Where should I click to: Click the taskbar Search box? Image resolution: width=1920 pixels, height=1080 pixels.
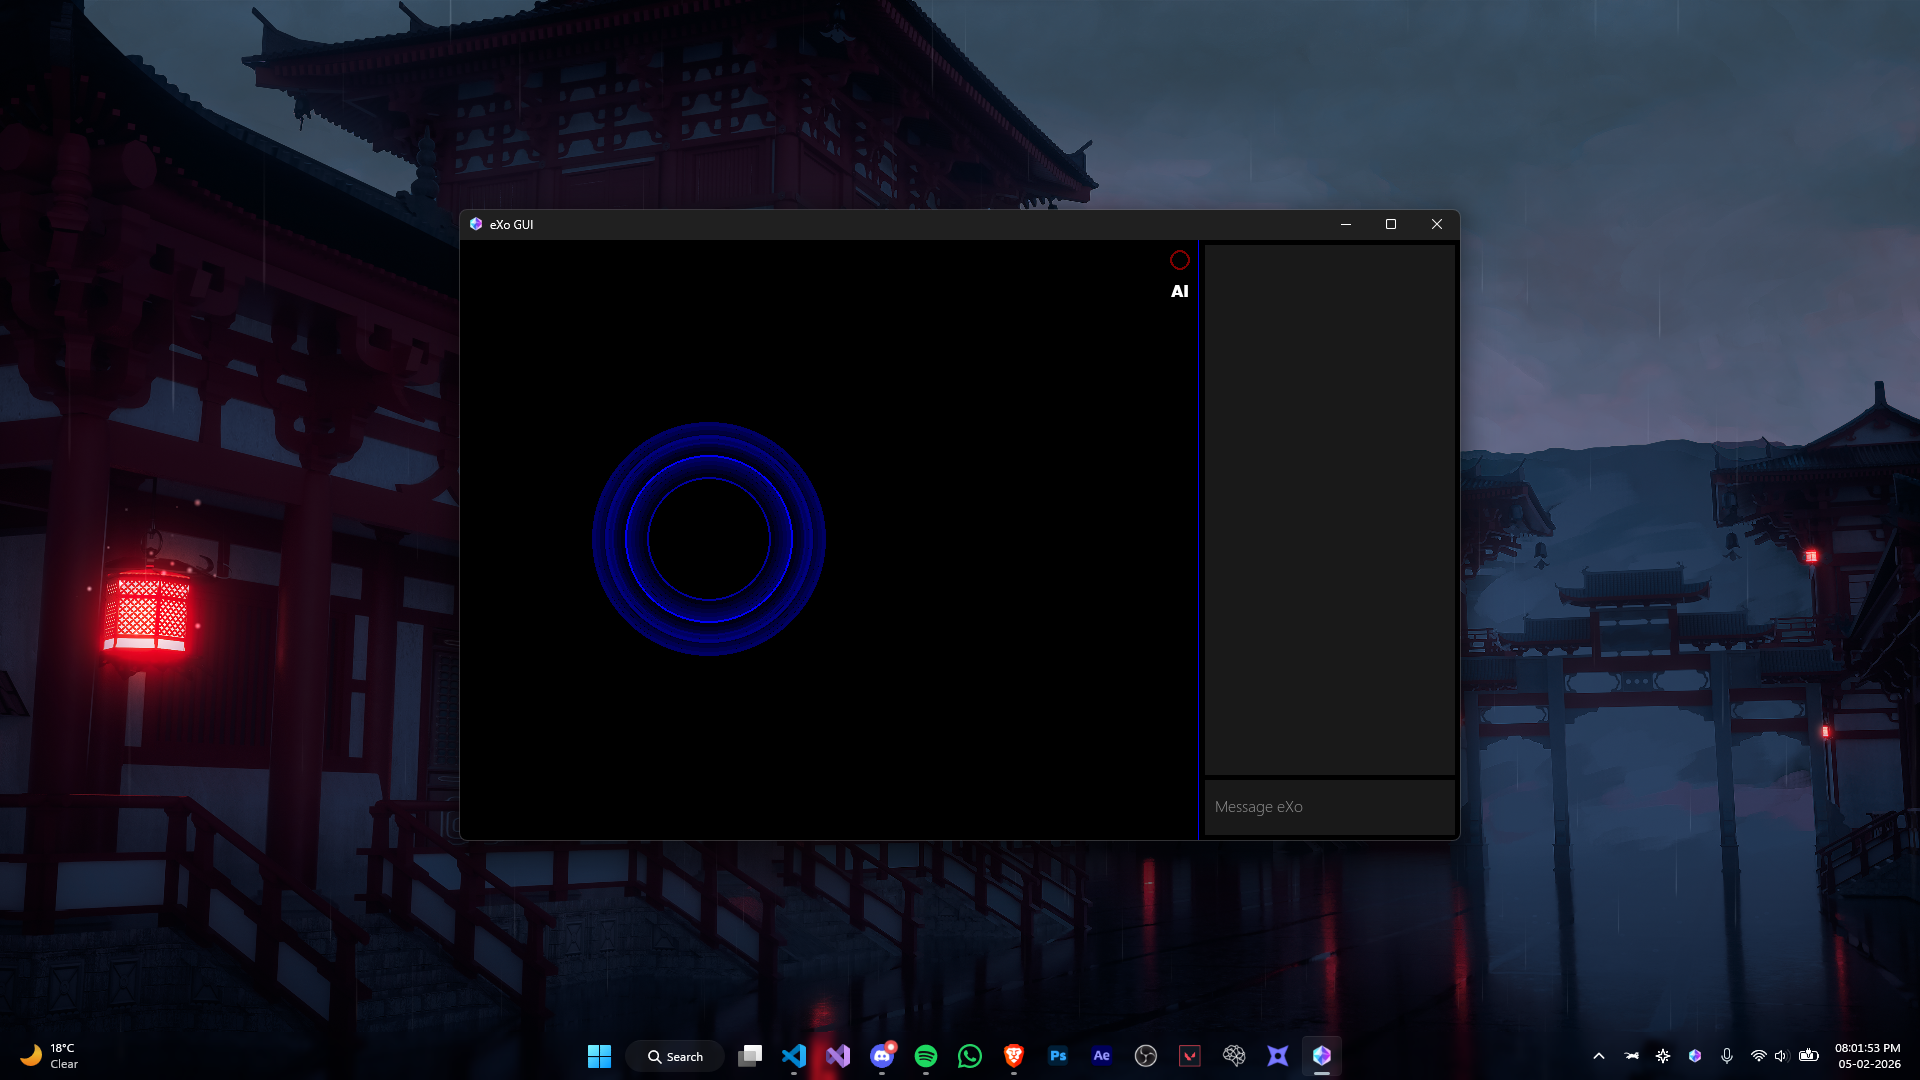[x=675, y=1056]
